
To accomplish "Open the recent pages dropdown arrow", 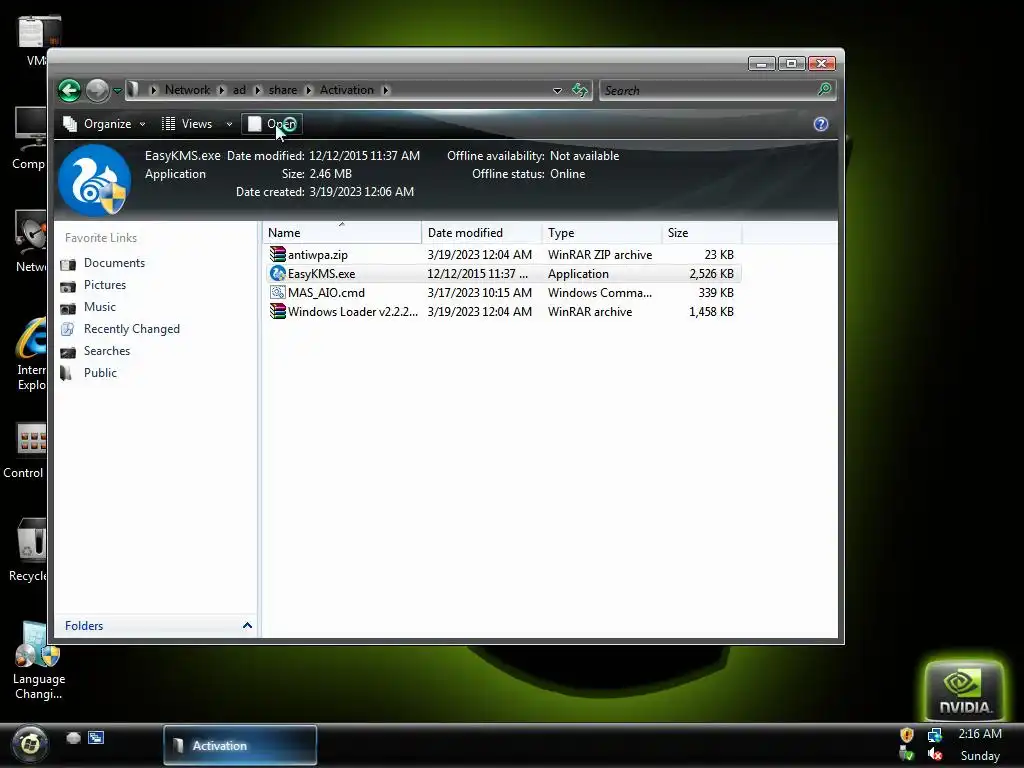I will [x=117, y=91].
